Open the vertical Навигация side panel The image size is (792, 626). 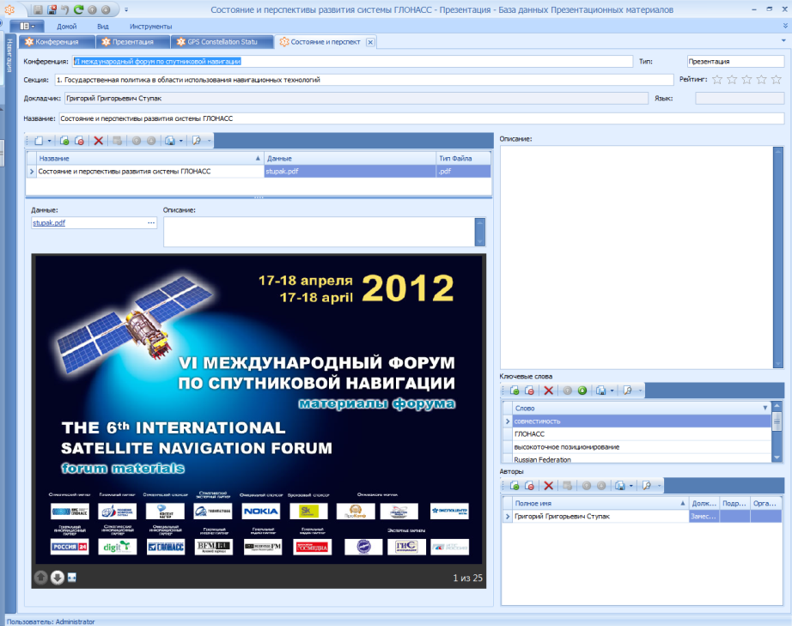(9, 55)
